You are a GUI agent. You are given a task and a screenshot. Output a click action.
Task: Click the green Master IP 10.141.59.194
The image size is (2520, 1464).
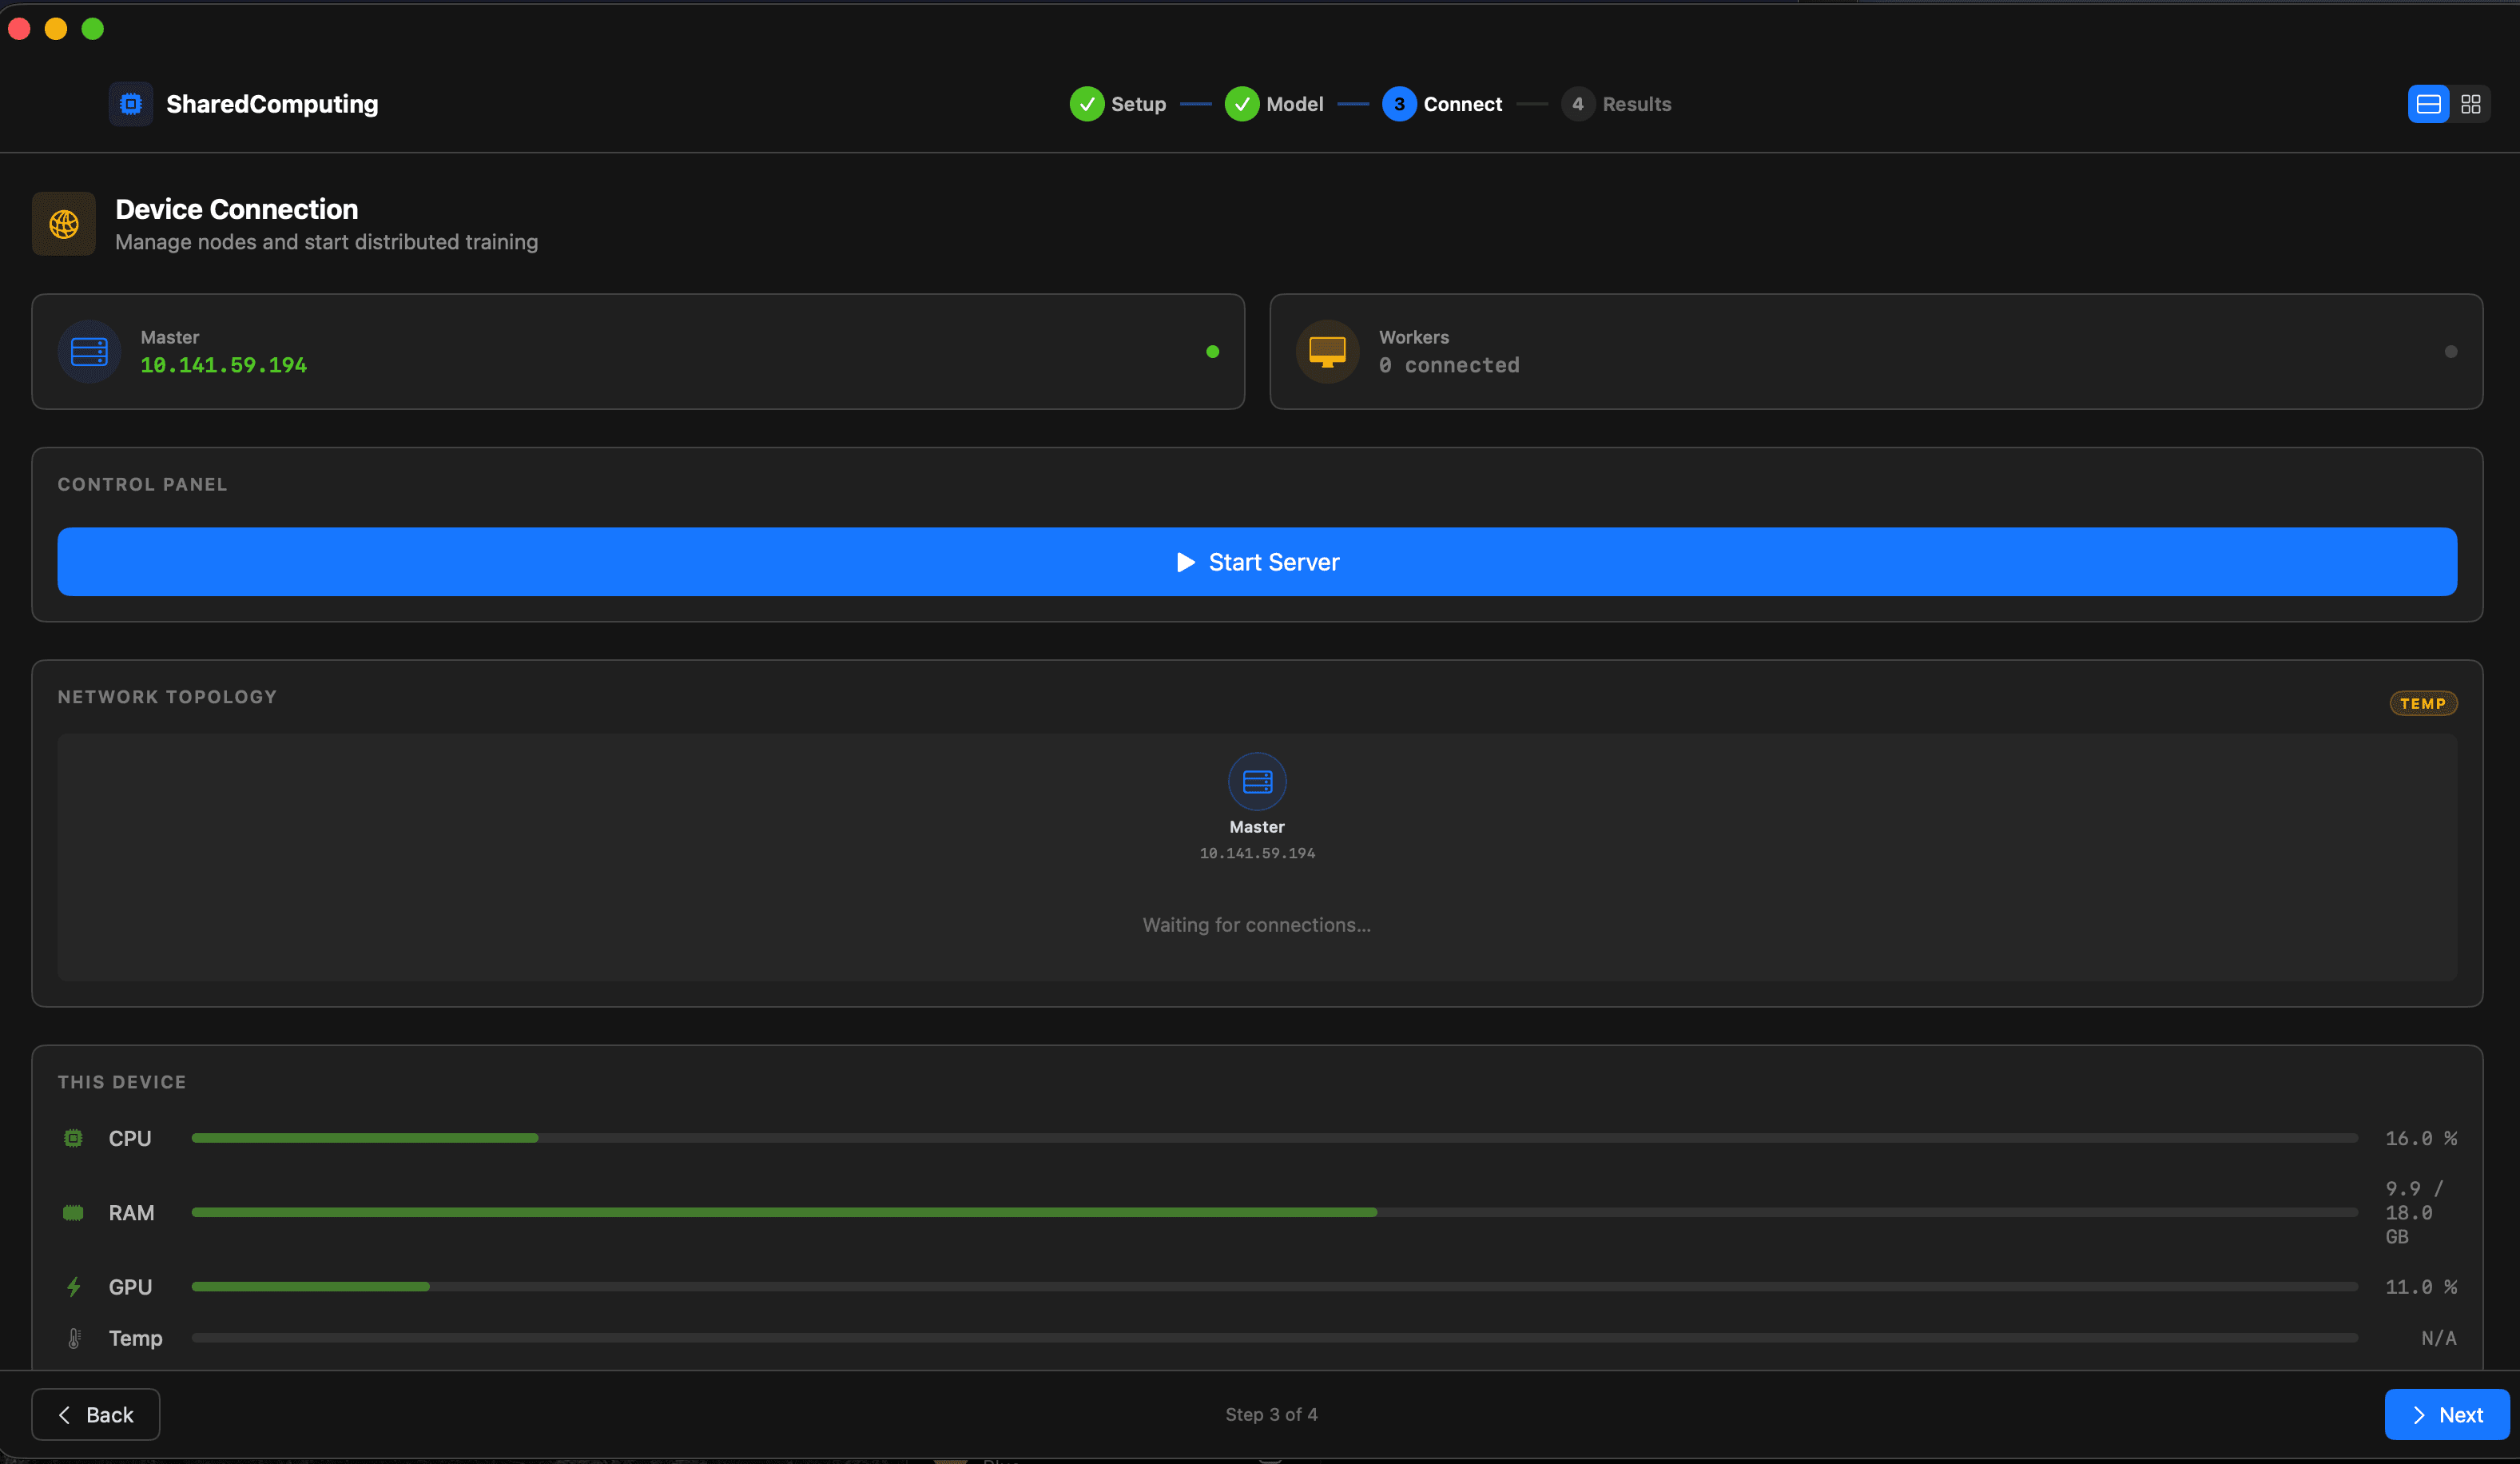(224, 366)
